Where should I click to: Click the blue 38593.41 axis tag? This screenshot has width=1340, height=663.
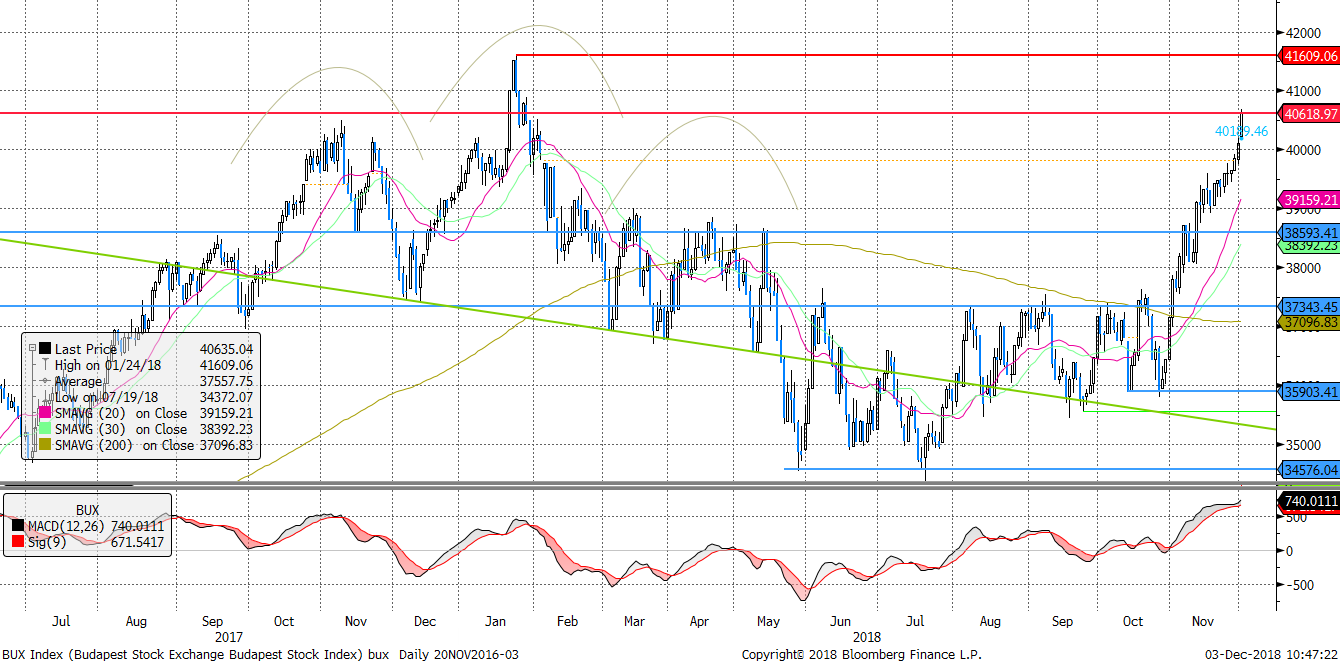coord(1310,232)
